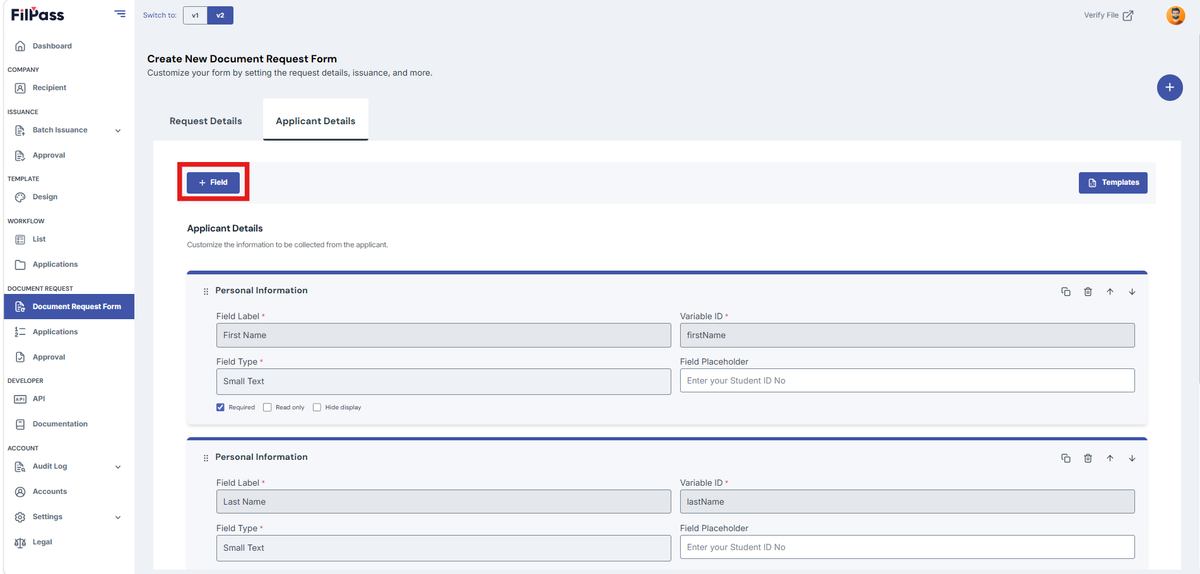Click Last Name's Field Placeholder input
Screen dimensions: 1200x574
907,548
